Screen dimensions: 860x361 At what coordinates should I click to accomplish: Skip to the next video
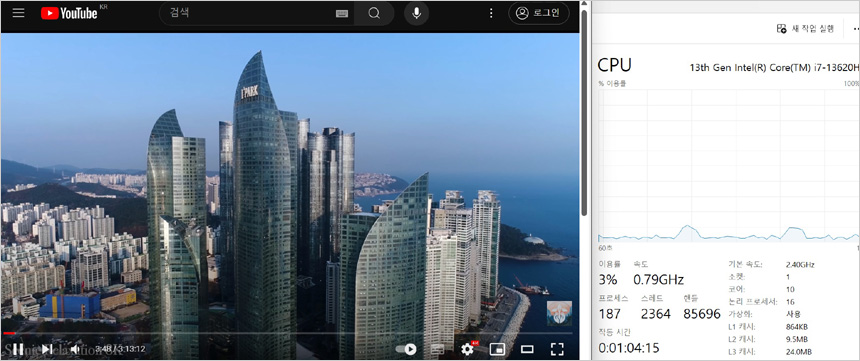click(47, 349)
